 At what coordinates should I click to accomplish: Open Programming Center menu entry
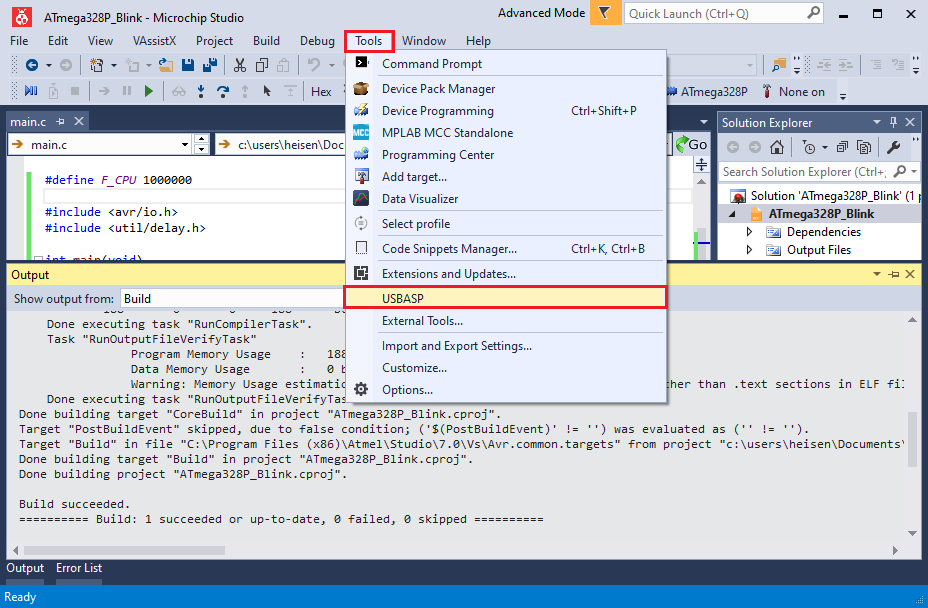tap(506, 155)
